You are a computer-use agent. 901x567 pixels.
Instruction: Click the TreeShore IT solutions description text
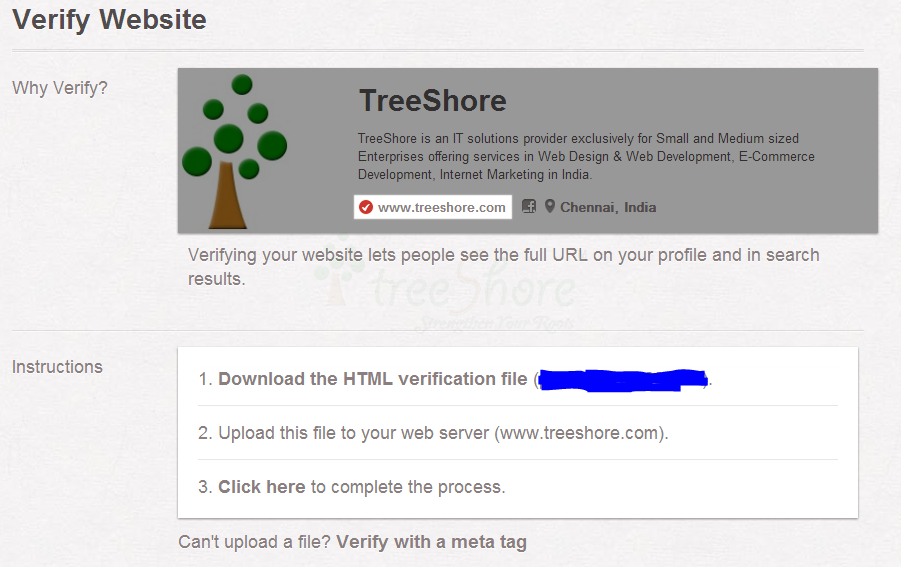(x=586, y=156)
